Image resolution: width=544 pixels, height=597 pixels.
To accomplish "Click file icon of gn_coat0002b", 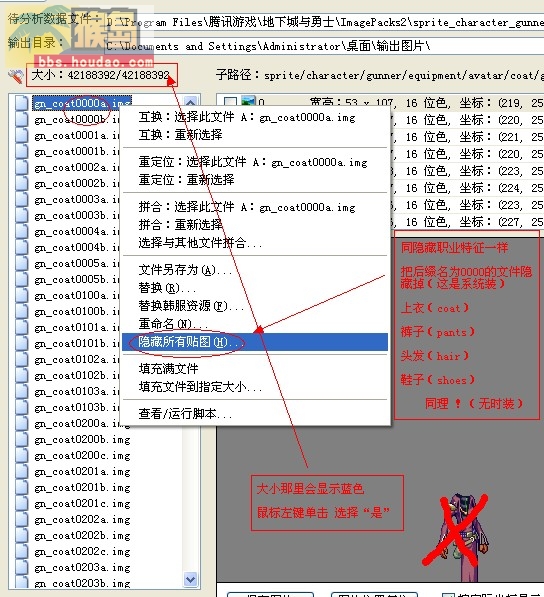I will point(21,183).
